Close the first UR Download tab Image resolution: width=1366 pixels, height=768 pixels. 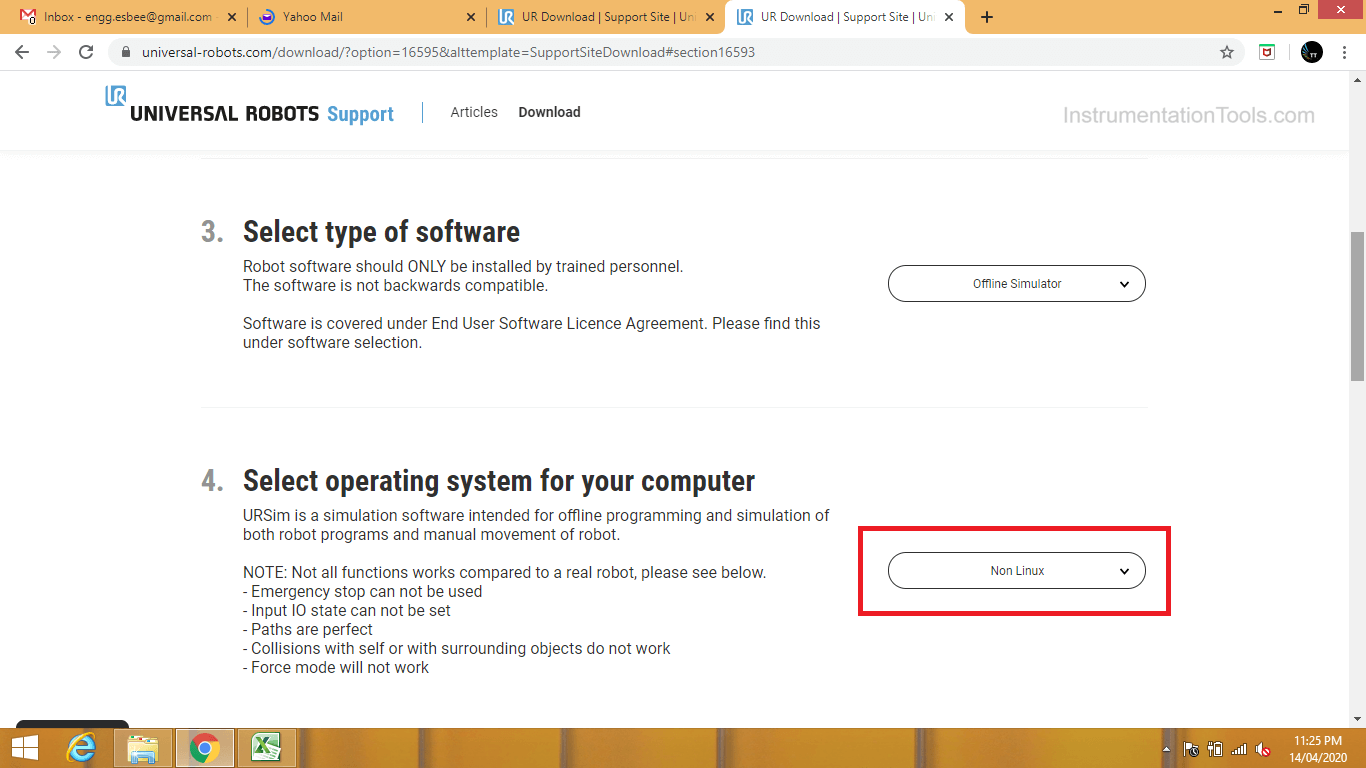(x=710, y=17)
